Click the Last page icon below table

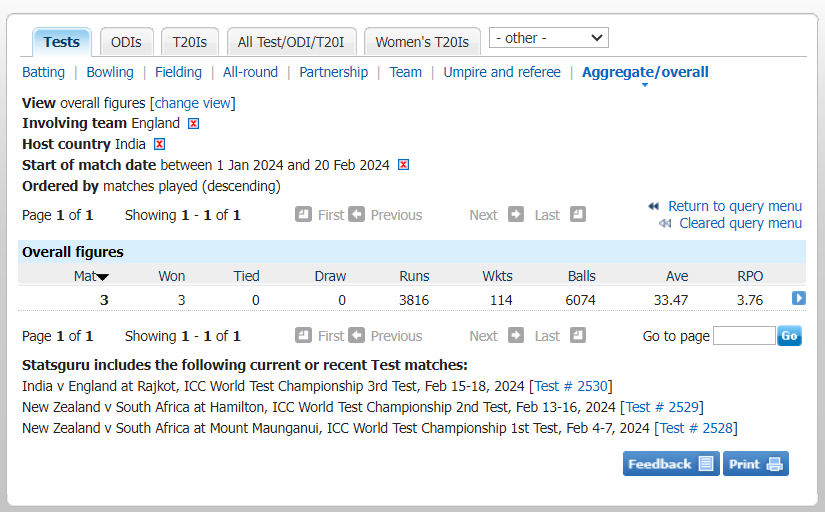point(578,335)
